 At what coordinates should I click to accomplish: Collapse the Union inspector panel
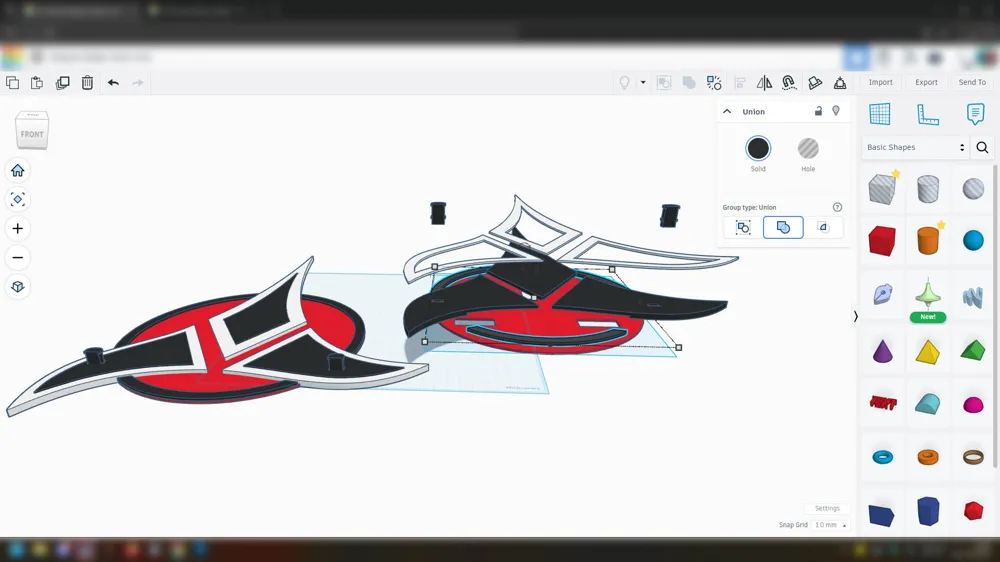[727, 112]
